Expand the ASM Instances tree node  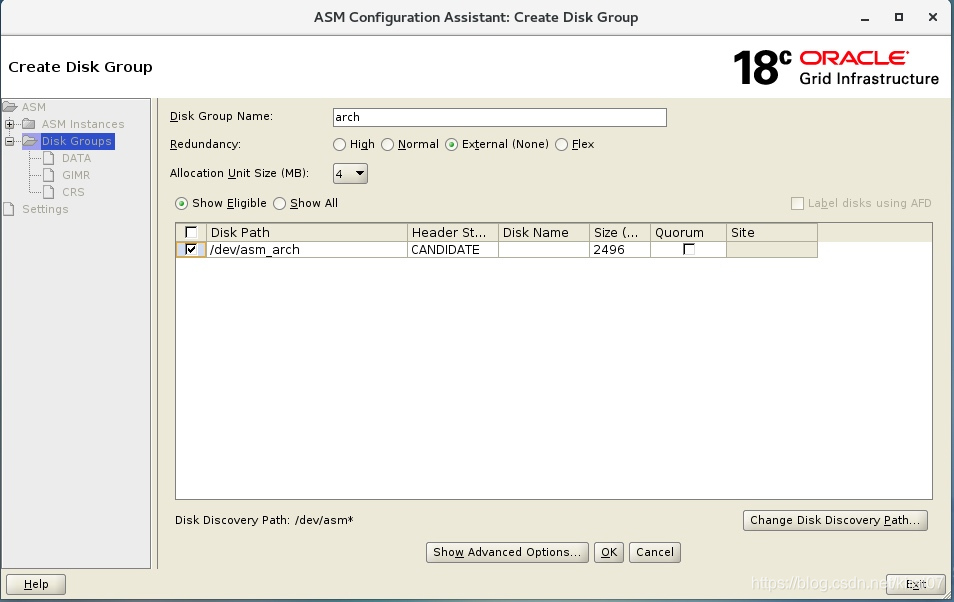coord(9,124)
